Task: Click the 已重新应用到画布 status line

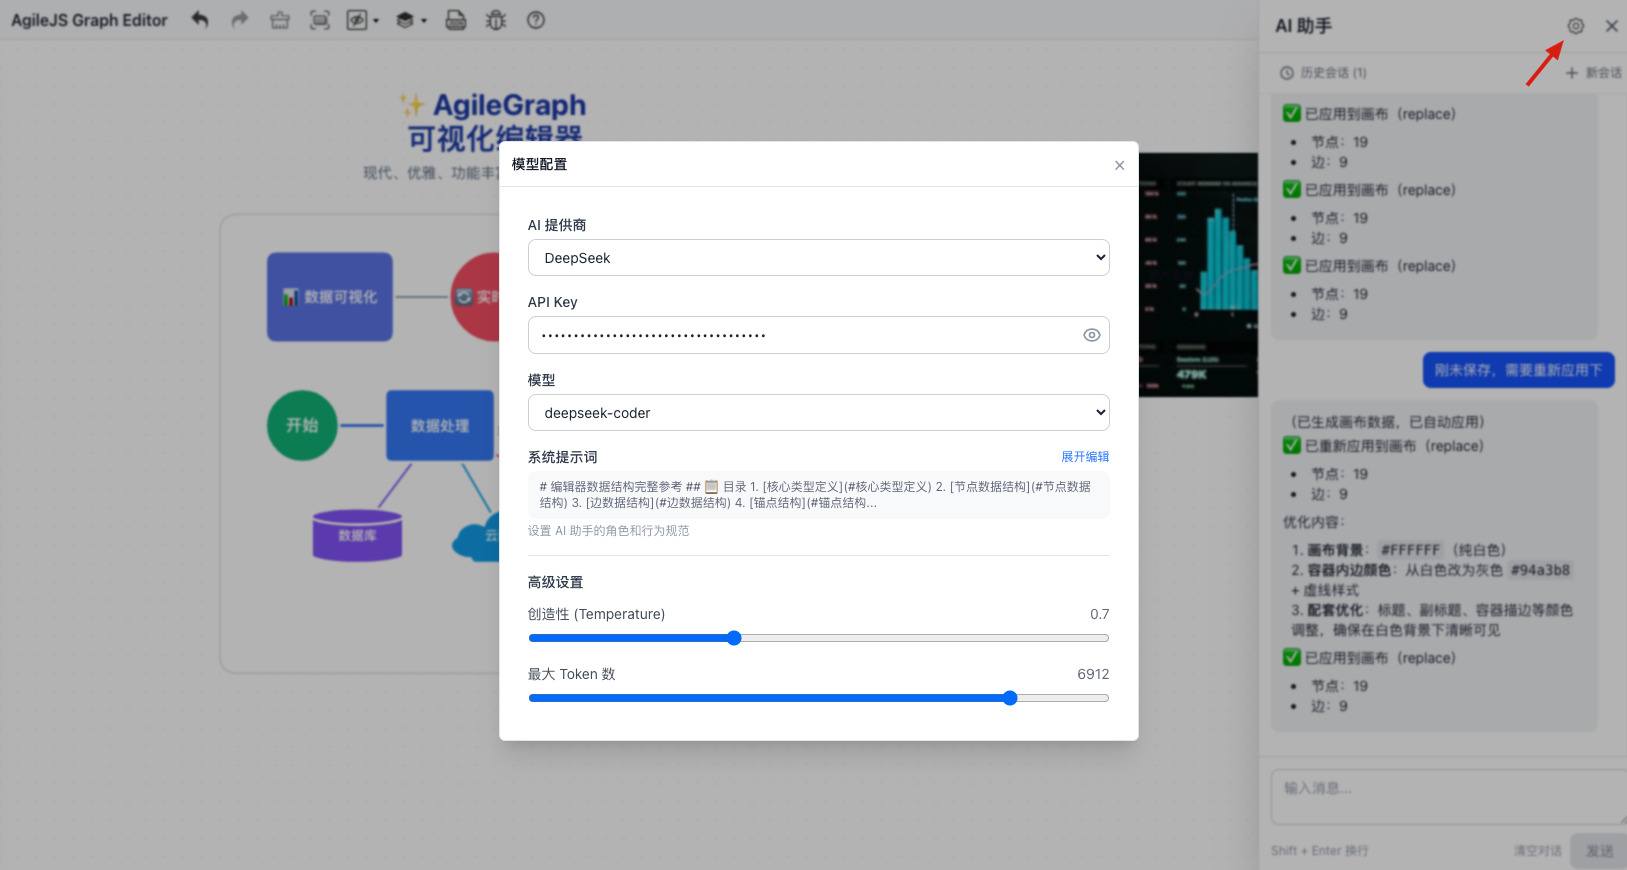Action: pos(1383,446)
